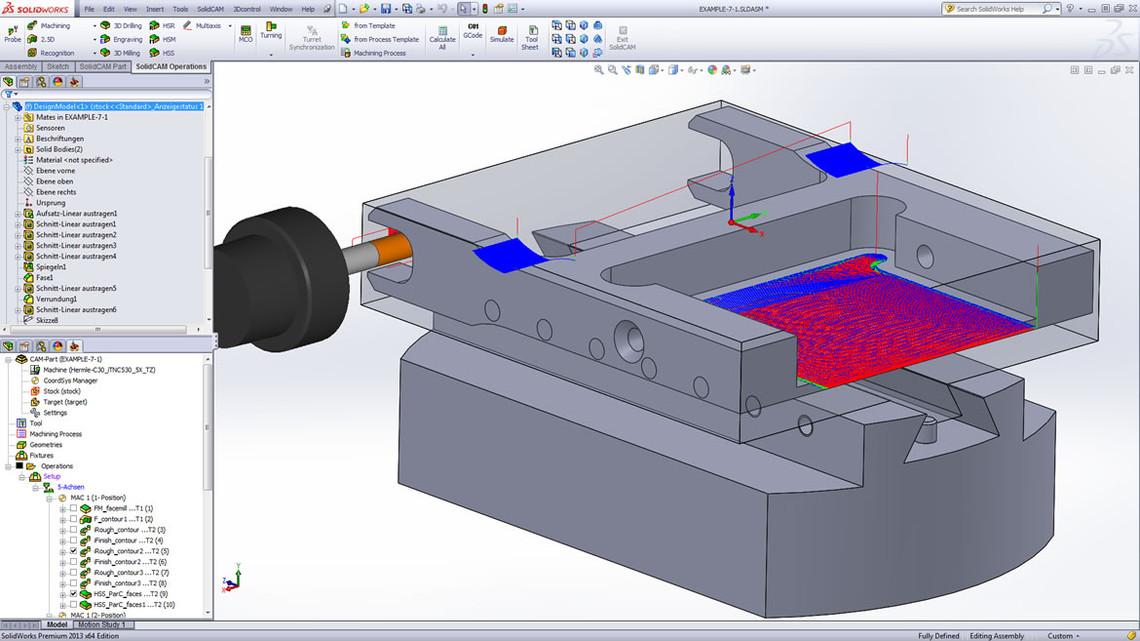
Task: Expand the Solid Bodies(2) node
Action: pos(18,149)
